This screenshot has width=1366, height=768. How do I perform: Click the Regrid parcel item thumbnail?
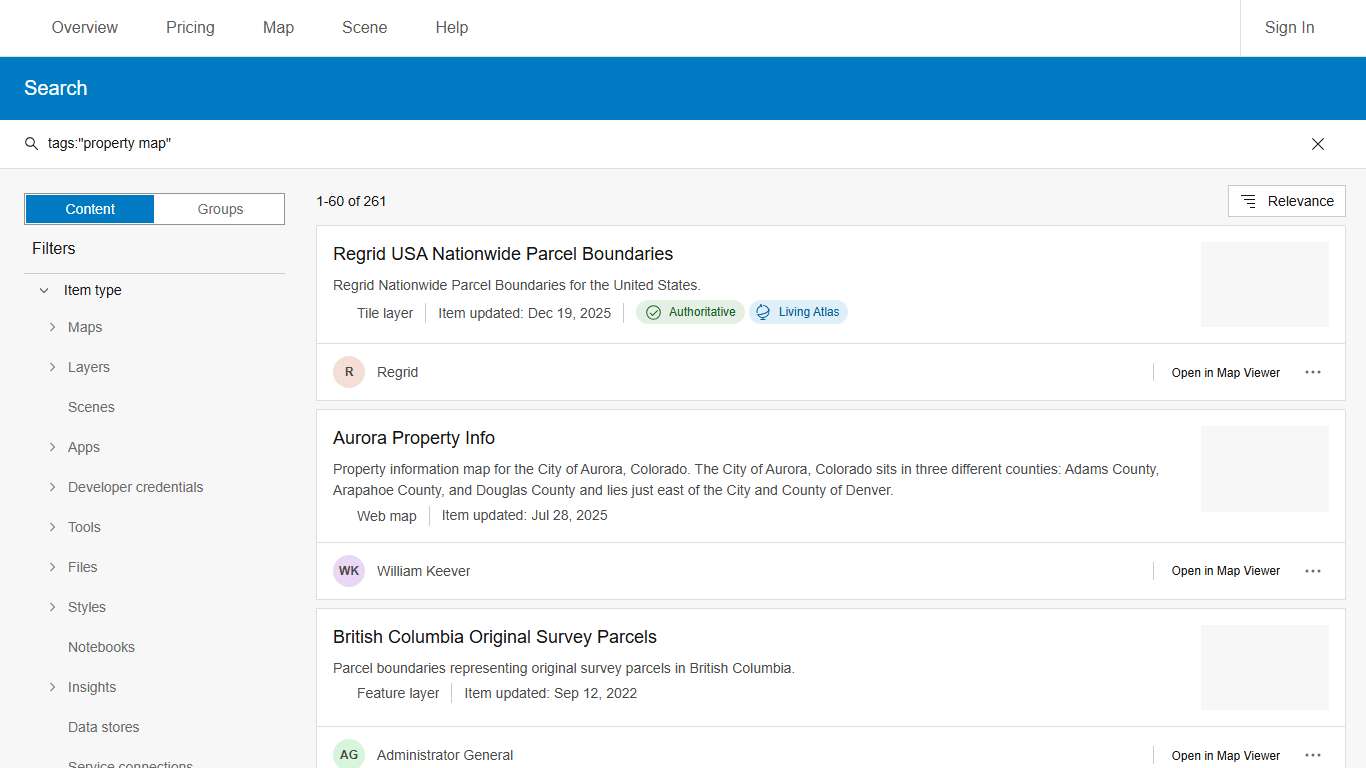click(x=1264, y=284)
